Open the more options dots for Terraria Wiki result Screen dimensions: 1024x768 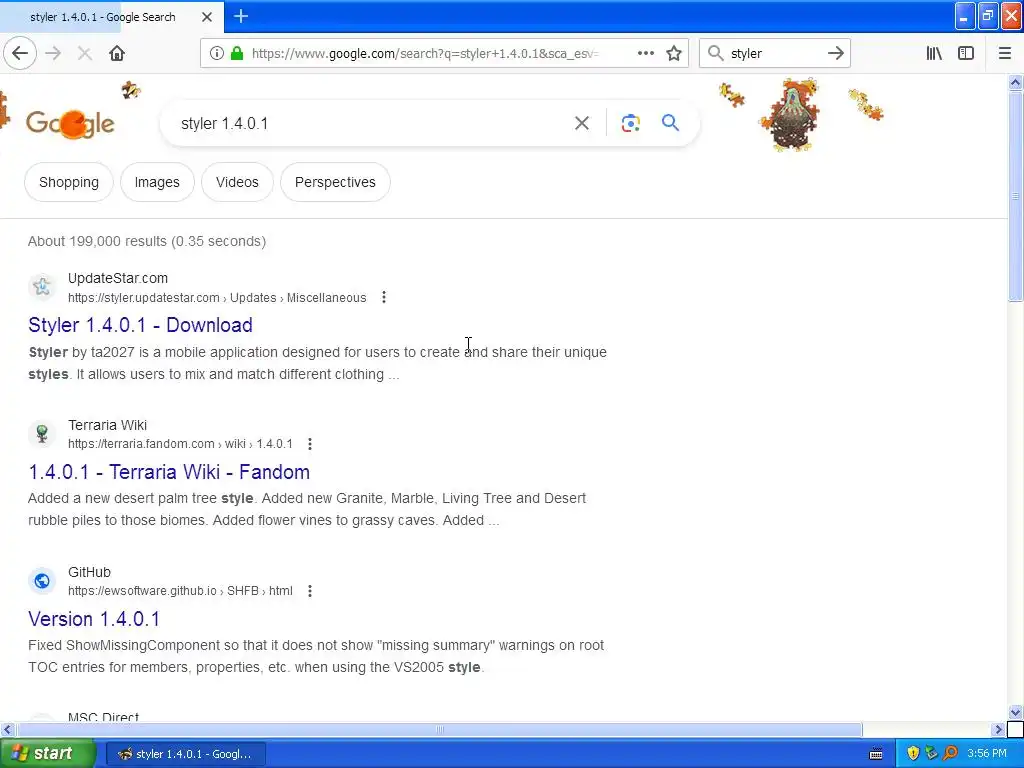pyautogui.click(x=310, y=444)
